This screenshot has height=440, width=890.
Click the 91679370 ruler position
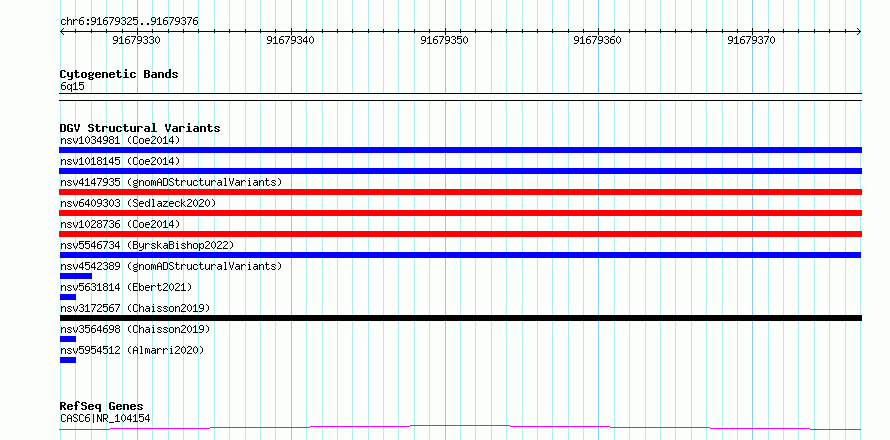click(x=752, y=40)
